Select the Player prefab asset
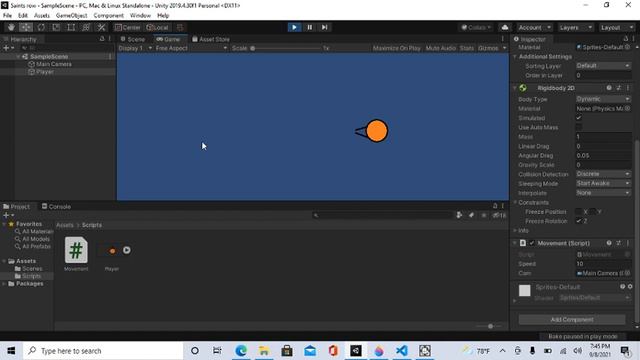This screenshot has height=360, width=640. 112,254
